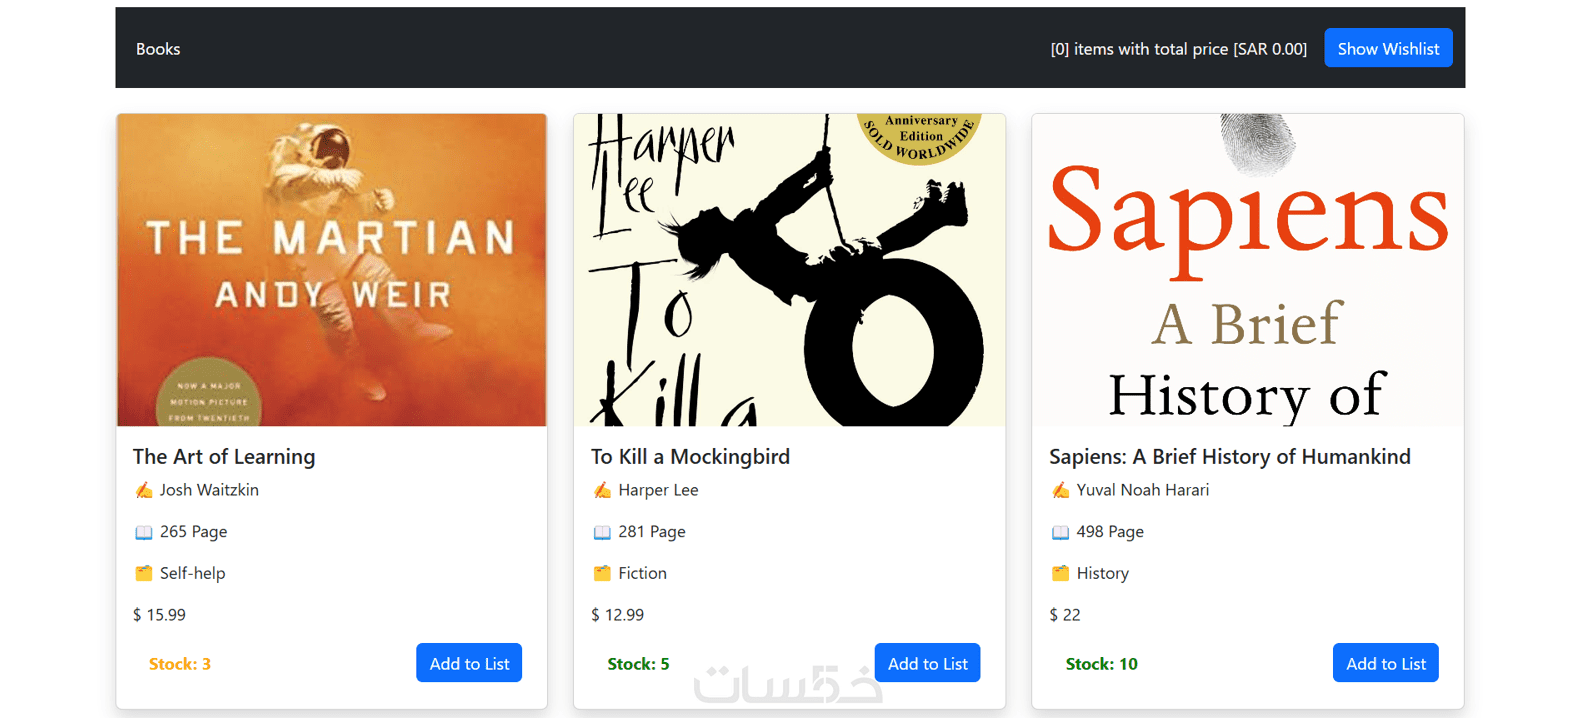This screenshot has width=1577, height=718.
Task: Open The Martian cover image
Action: (x=332, y=270)
